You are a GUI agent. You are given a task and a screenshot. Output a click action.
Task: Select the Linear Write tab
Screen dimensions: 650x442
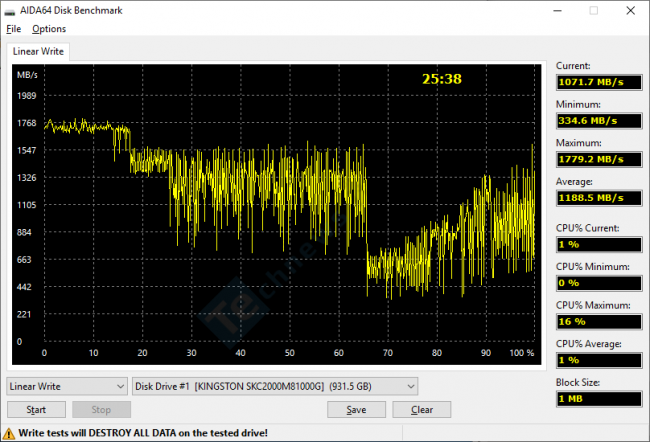pyautogui.click(x=38, y=51)
